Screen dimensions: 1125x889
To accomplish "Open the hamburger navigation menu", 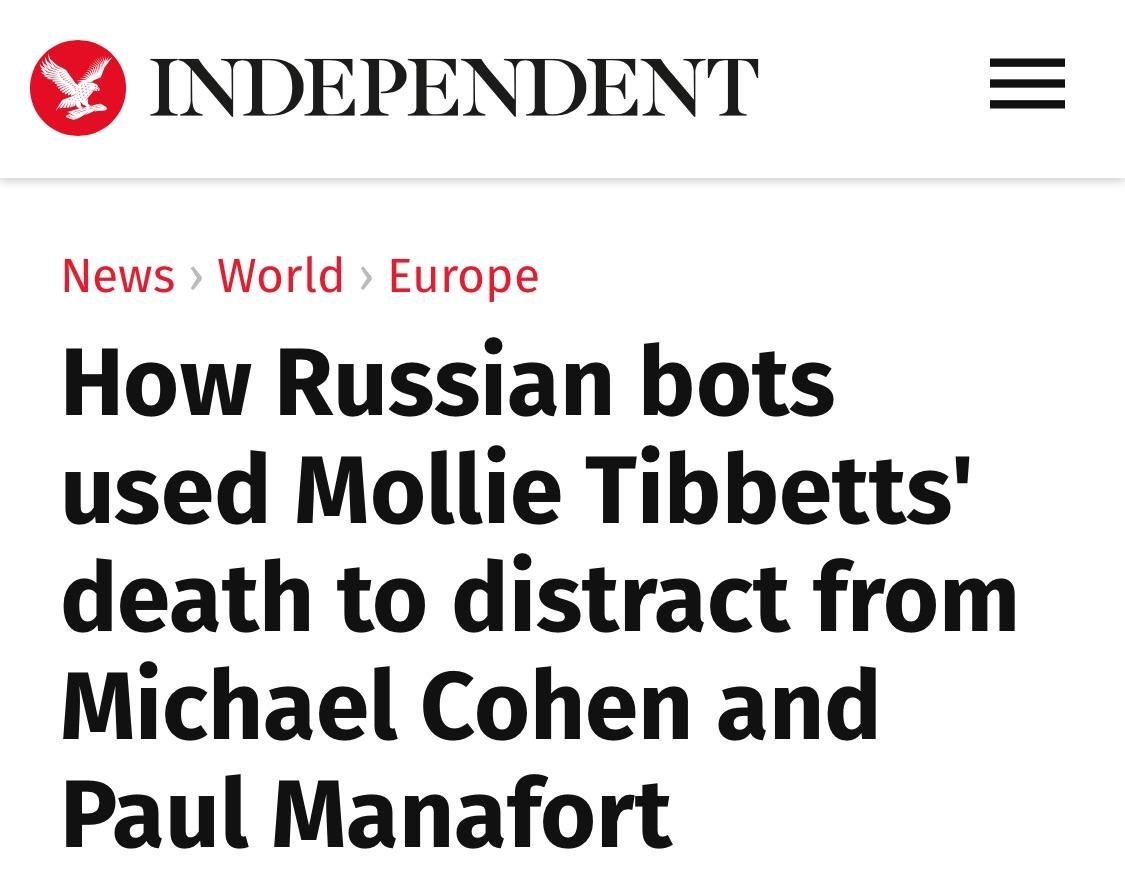I will pos(1027,84).
